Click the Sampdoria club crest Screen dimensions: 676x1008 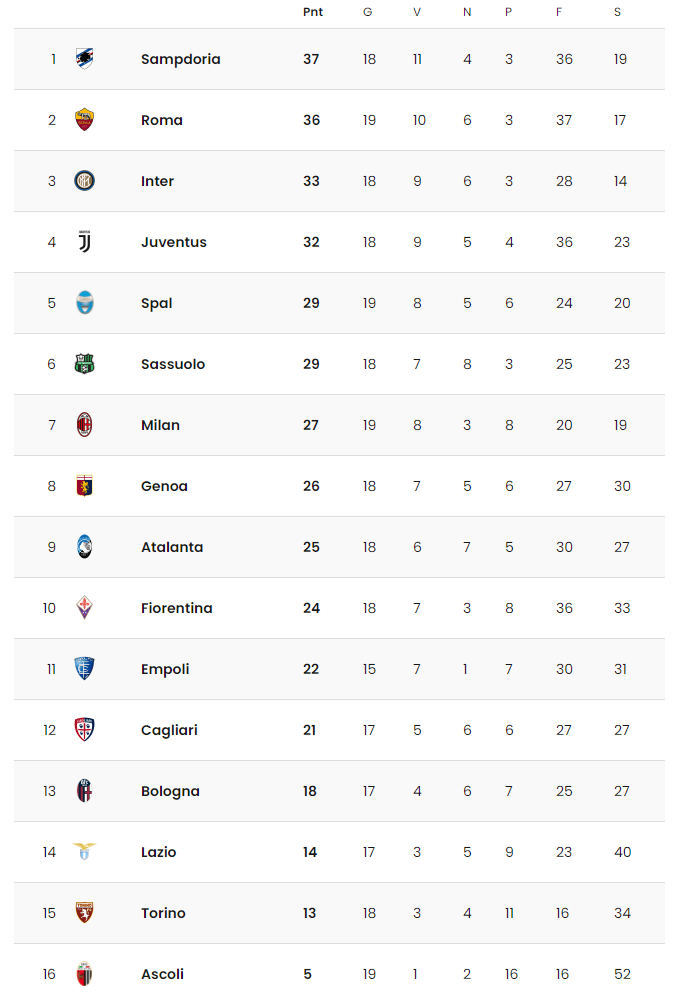[84, 58]
